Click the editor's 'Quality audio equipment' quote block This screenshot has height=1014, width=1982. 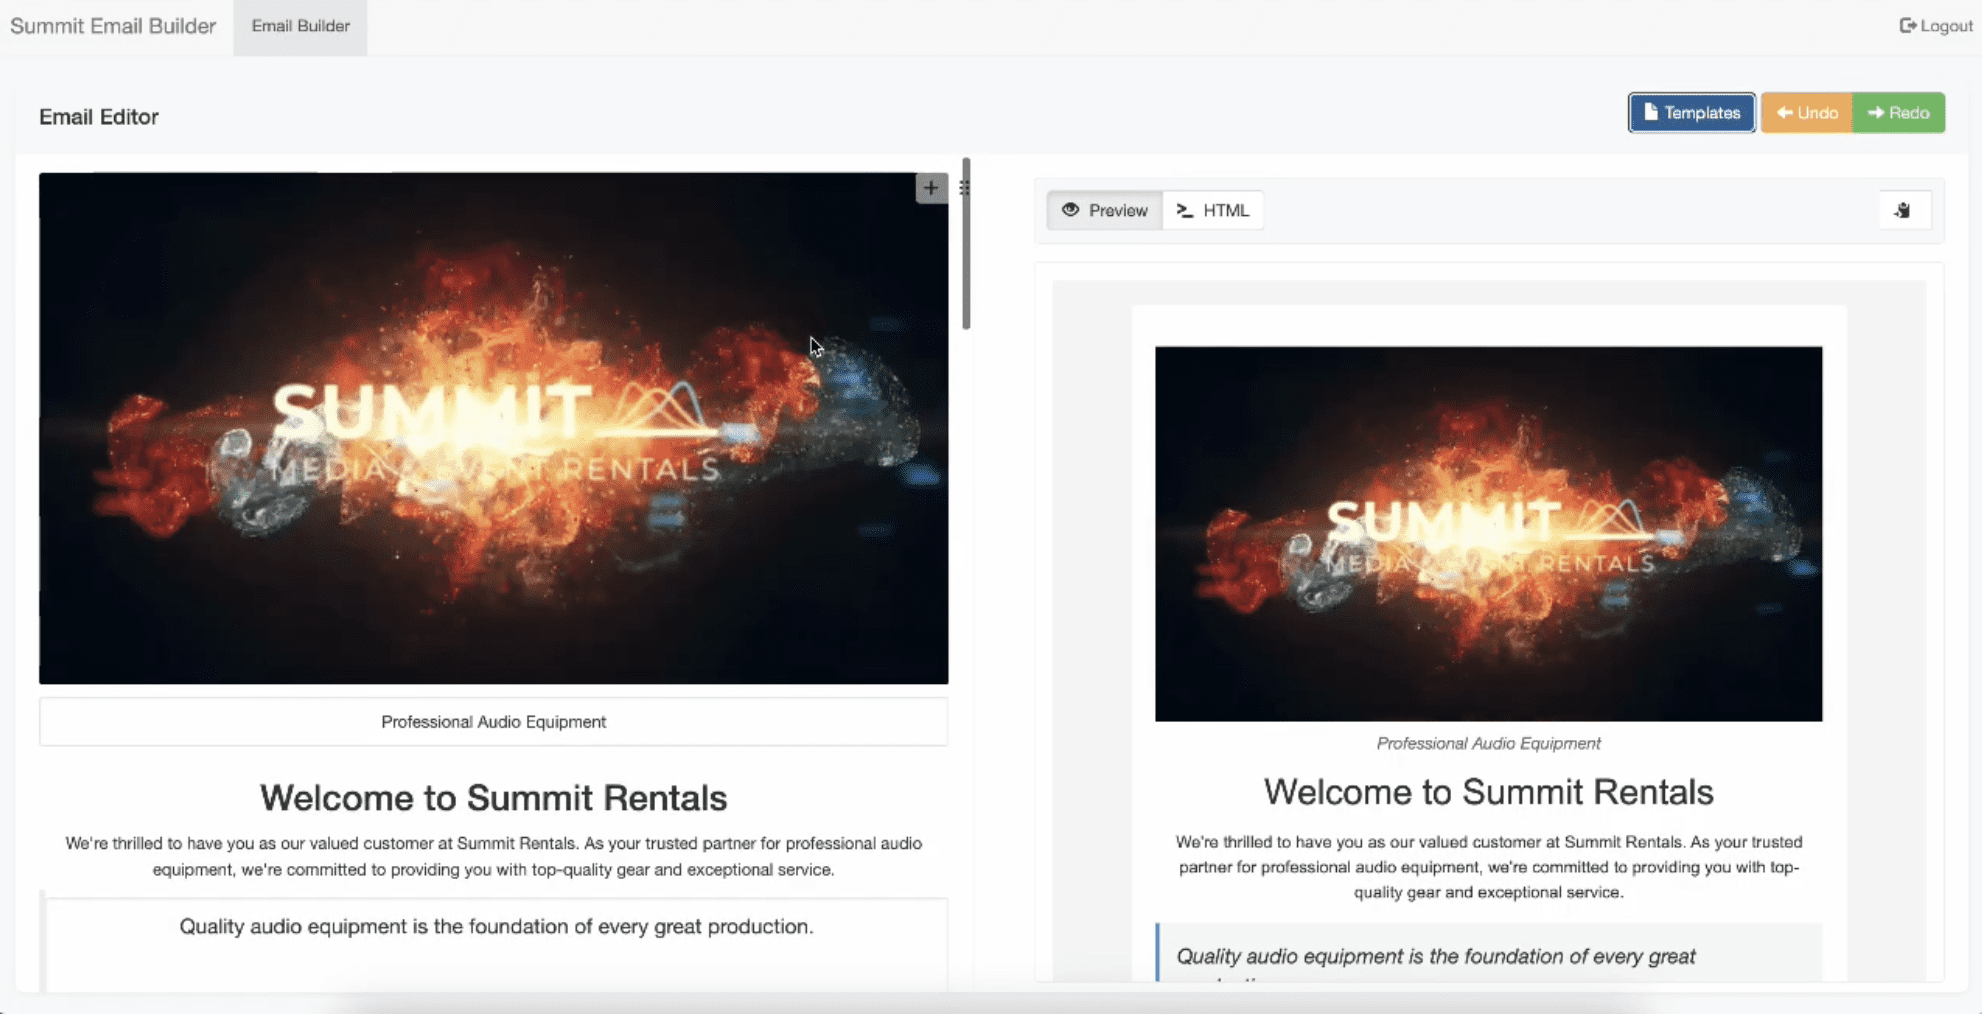(495, 942)
